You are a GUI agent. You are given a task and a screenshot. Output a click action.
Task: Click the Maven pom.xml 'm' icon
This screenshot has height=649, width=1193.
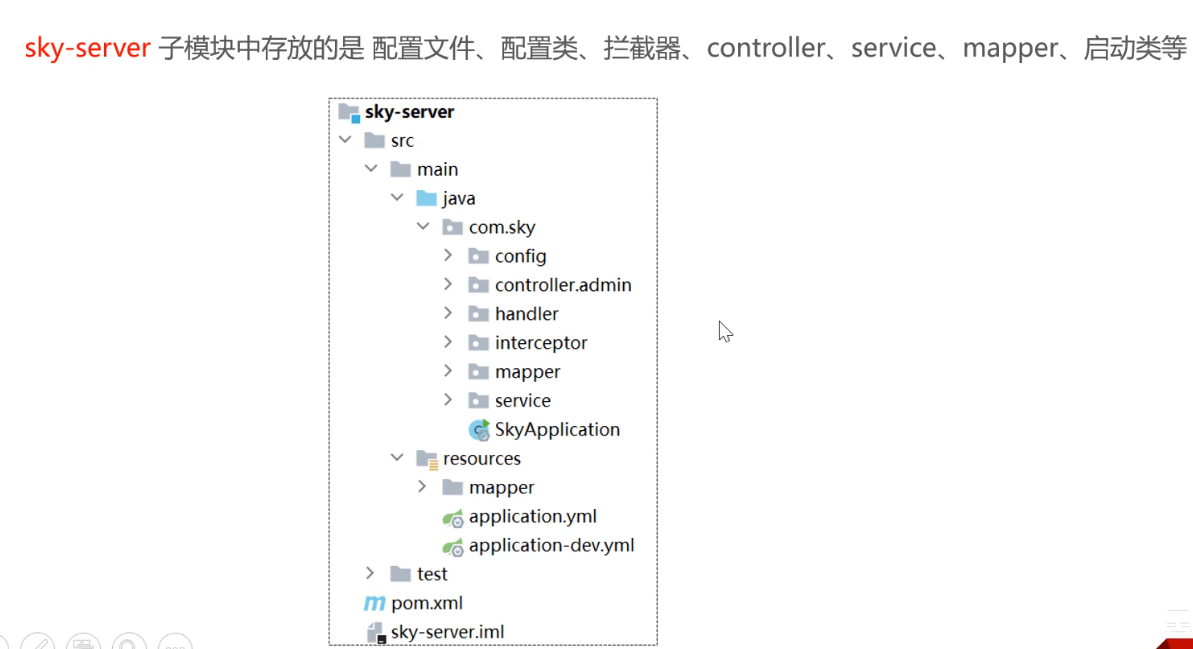coord(374,603)
